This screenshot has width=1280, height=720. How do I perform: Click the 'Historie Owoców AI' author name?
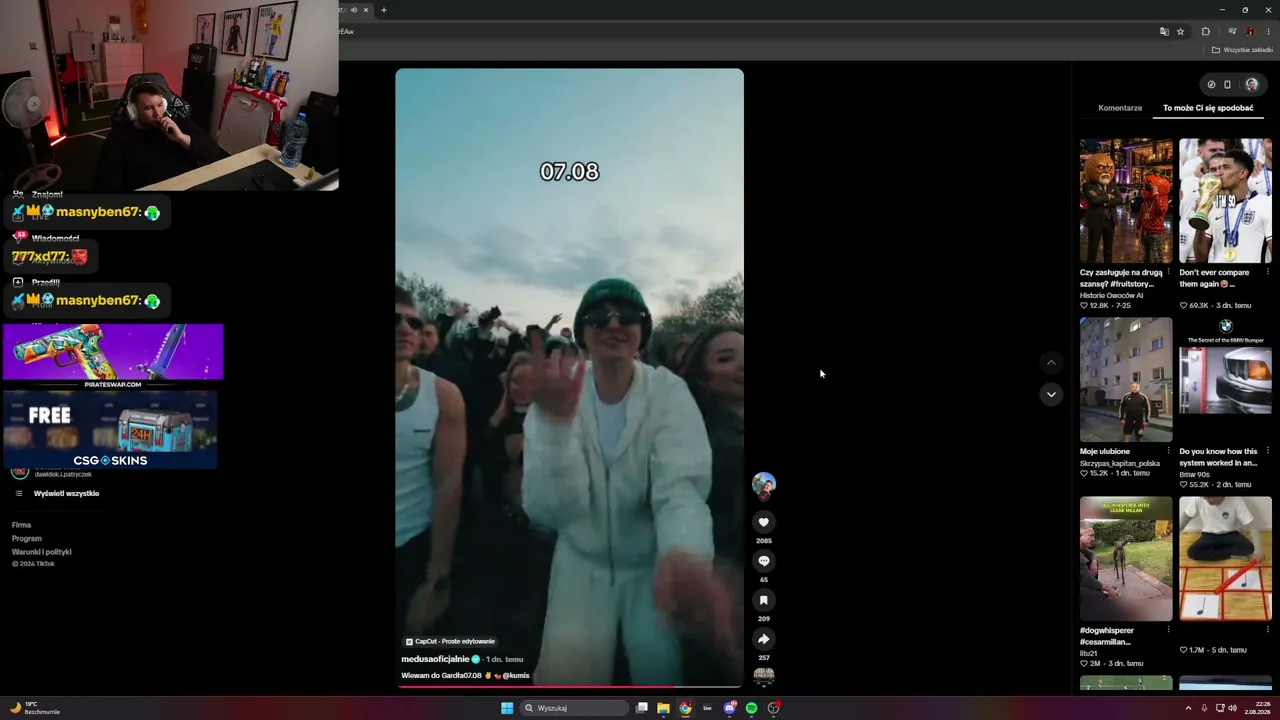(1111, 296)
